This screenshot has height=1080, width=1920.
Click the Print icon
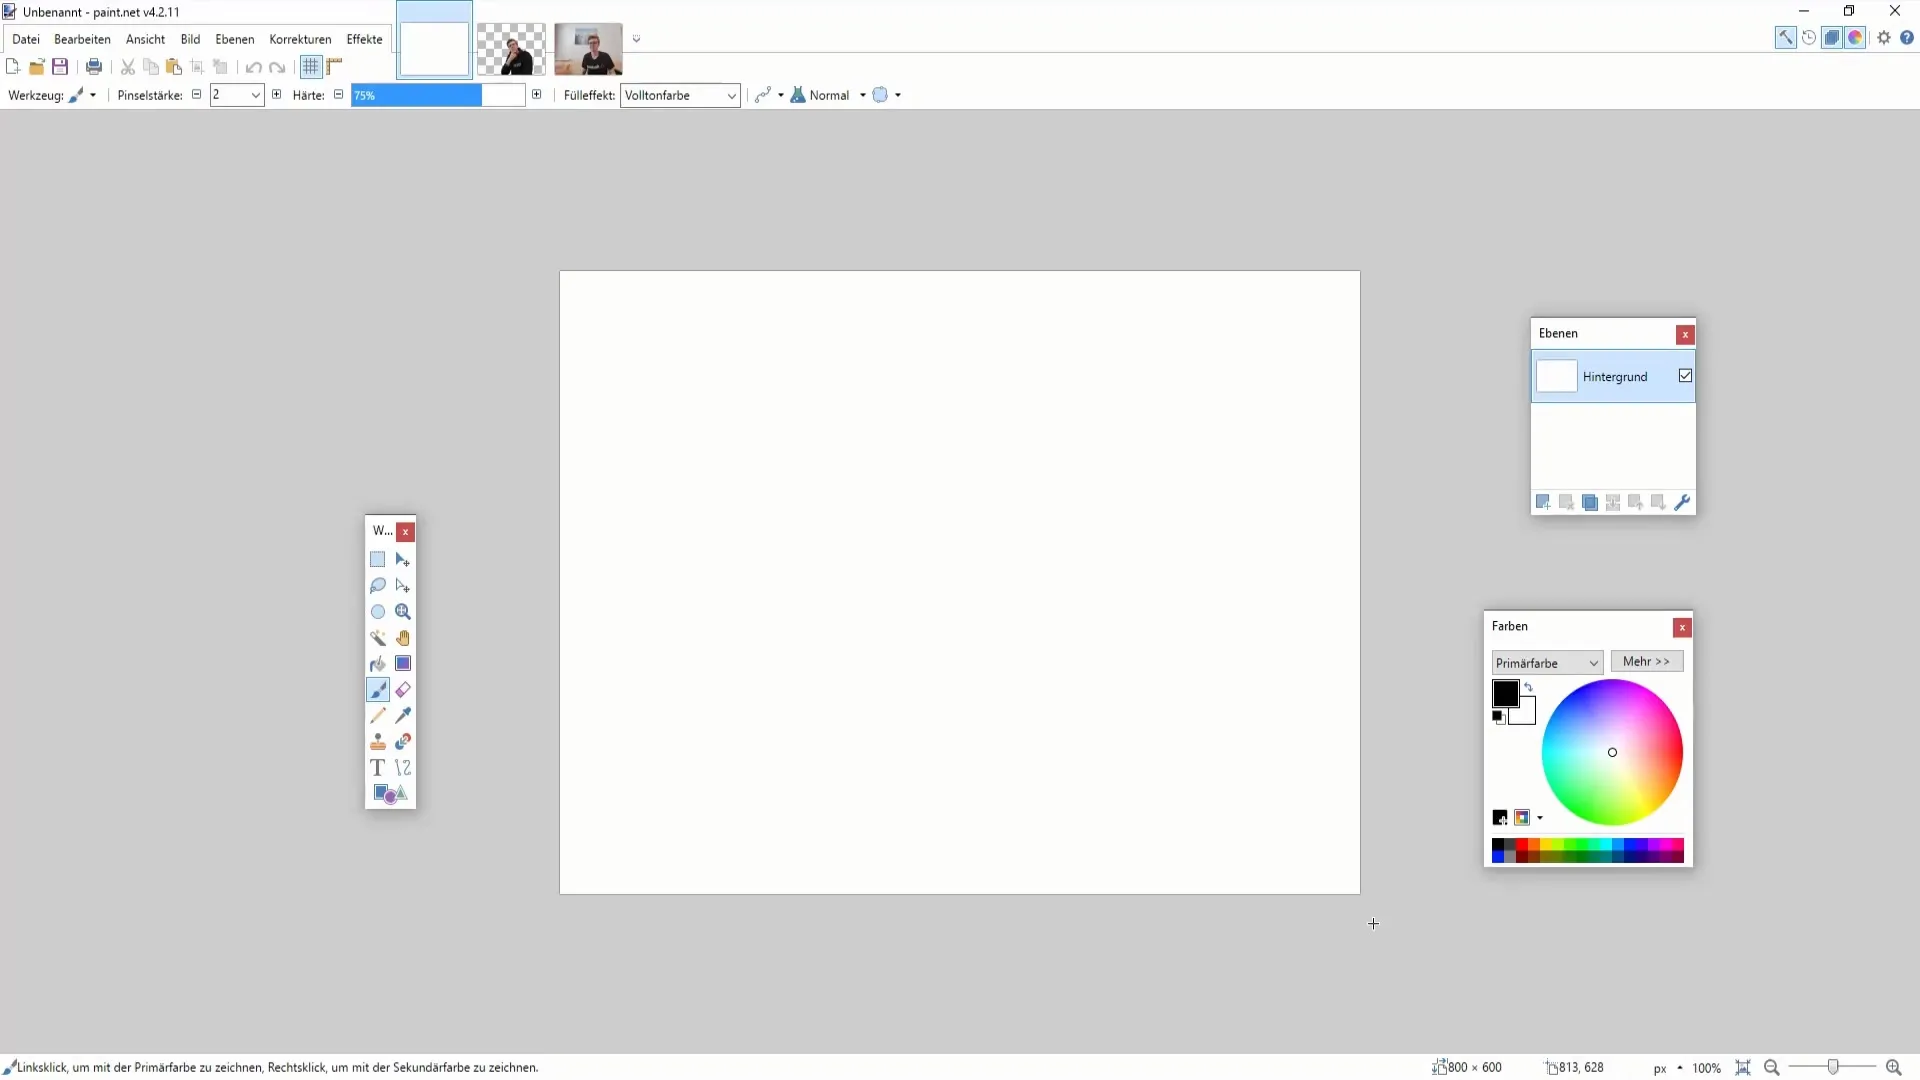coord(94,67)
